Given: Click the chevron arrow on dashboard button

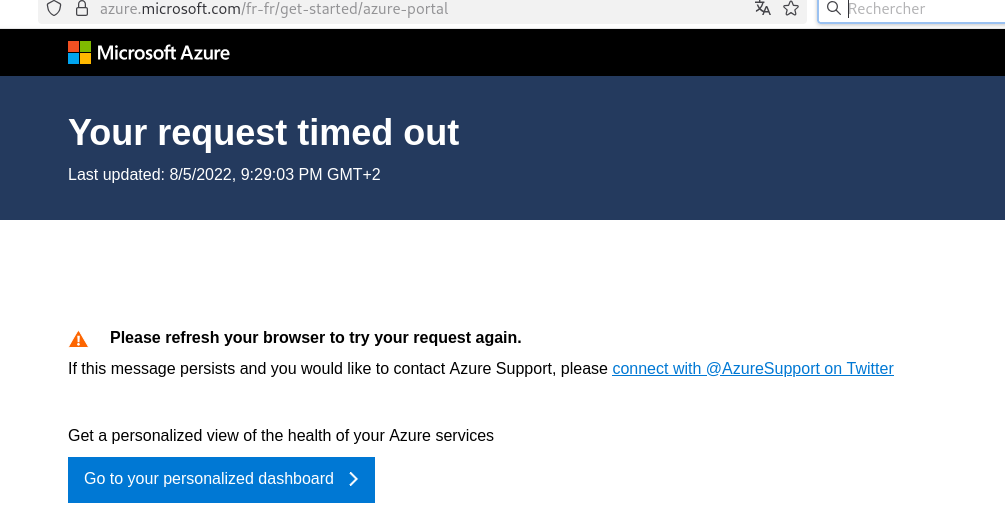Looking at the screenshot, I should (x=353, y=479).
